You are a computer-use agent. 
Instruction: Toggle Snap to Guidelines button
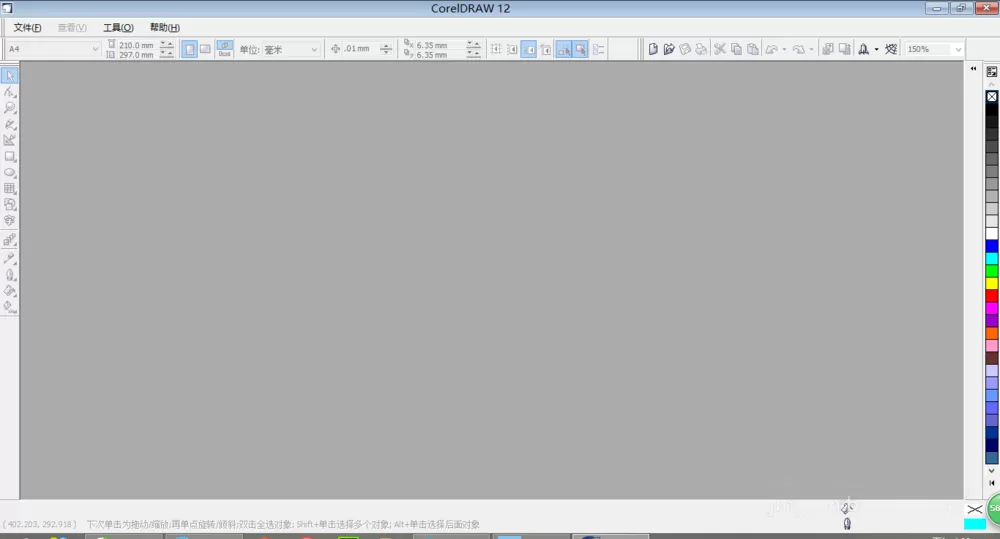(512, 49)
